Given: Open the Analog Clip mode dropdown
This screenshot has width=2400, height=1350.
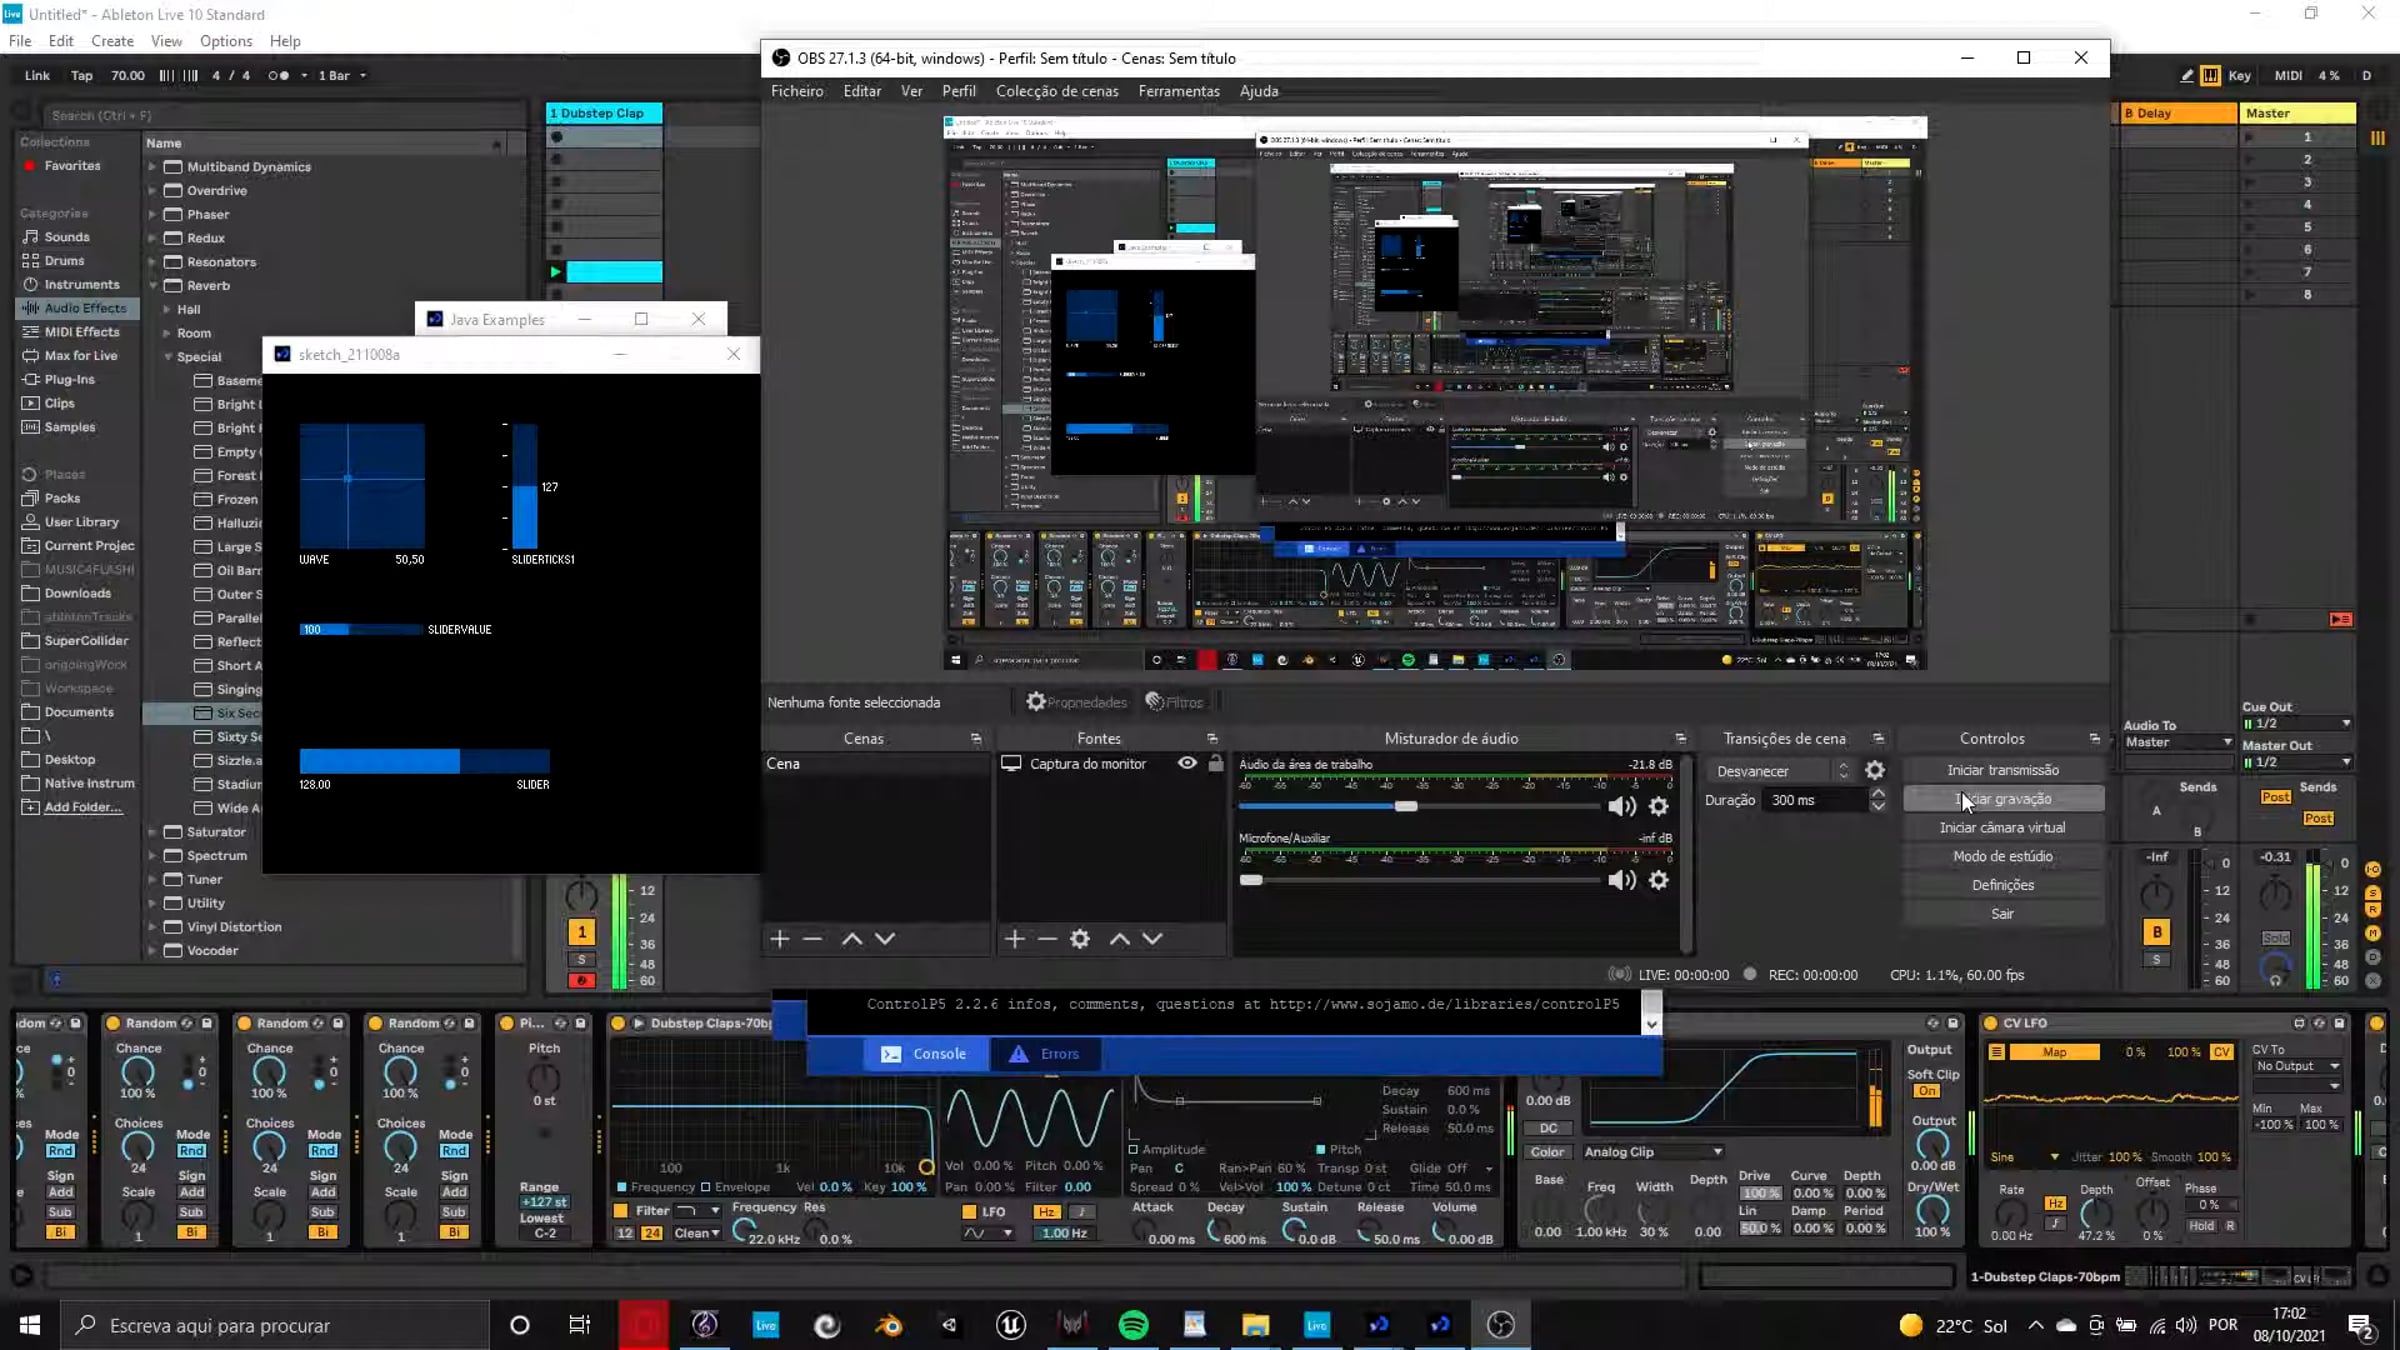Looking at the screenshot, I should pyautogui.click(x=1652, y=1152).
